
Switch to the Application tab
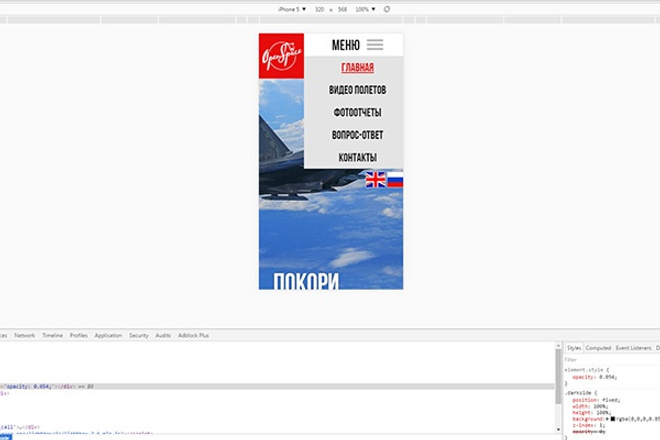point(108,336)
